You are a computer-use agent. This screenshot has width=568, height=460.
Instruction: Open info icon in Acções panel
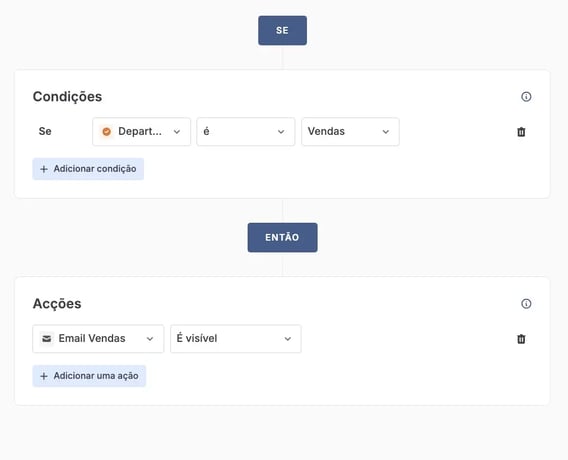(x=526, y=304)
